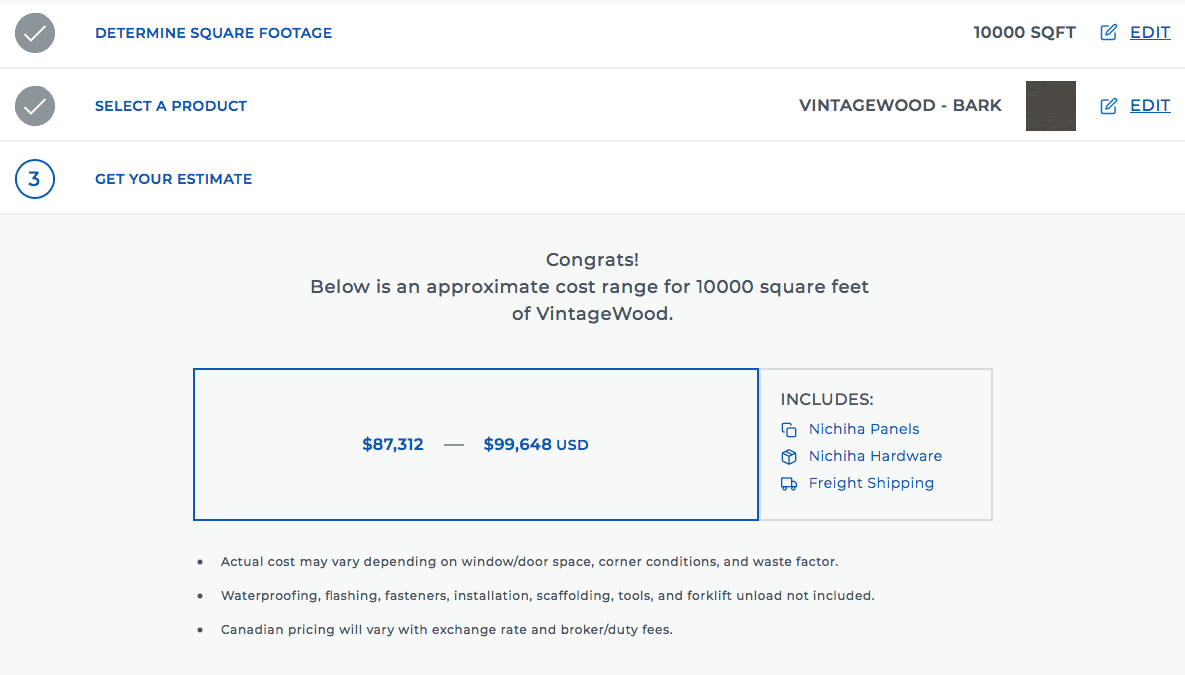
Task: Click the 10000 SQFT summary value
Action: click(x=1024, y=33)
